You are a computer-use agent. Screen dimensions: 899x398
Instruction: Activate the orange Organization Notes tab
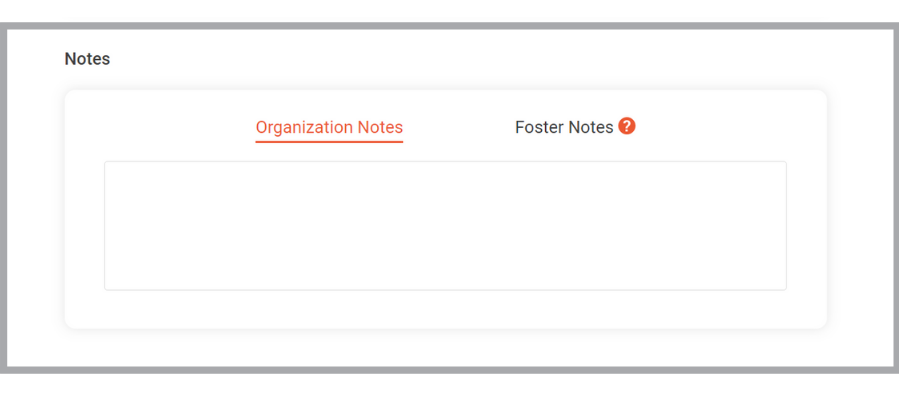[329, 127]
